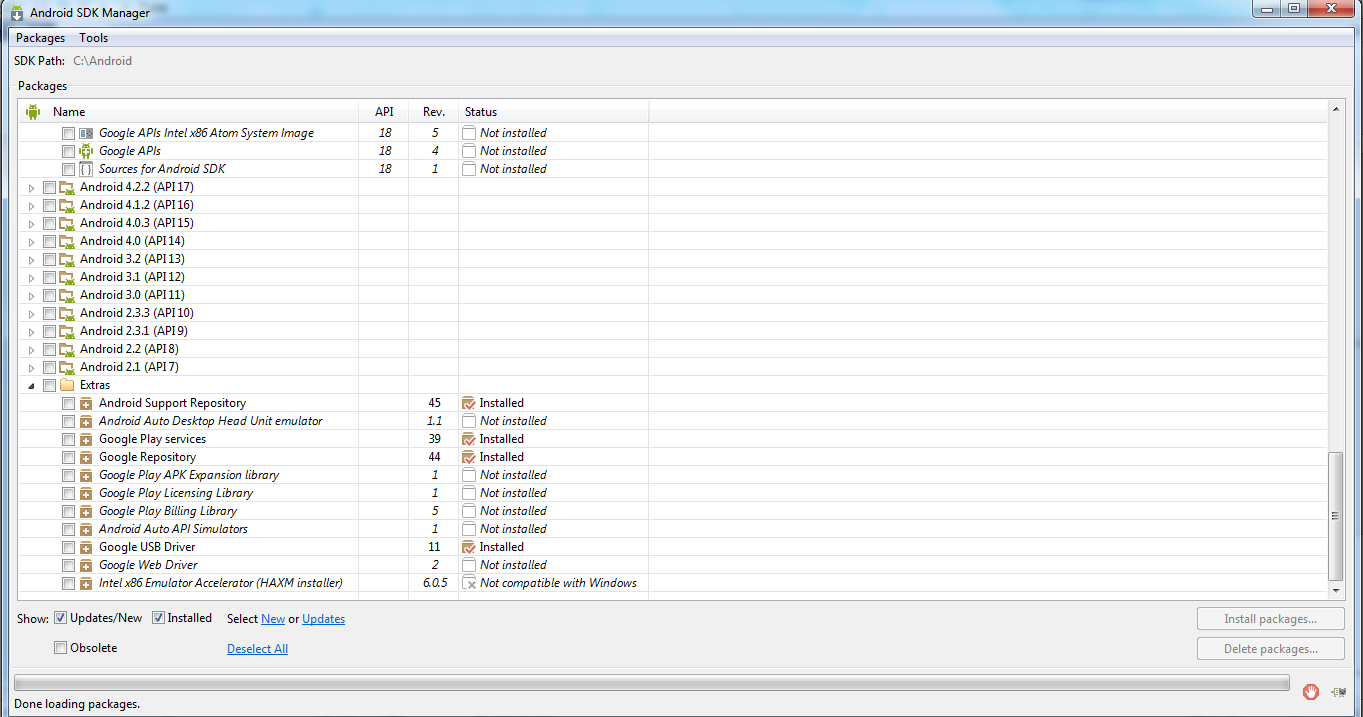The height and width of the screenshot is (717, 1363).
Task: Check the Google APIs Intel x86 Atom System Image box
Action: point(68,133)
